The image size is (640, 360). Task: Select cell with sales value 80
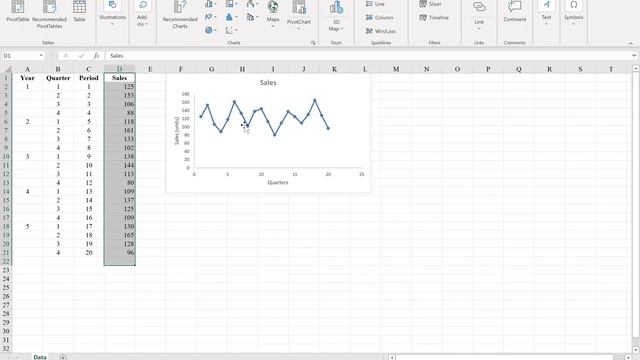pyautogui.click(x=120, y=182)
